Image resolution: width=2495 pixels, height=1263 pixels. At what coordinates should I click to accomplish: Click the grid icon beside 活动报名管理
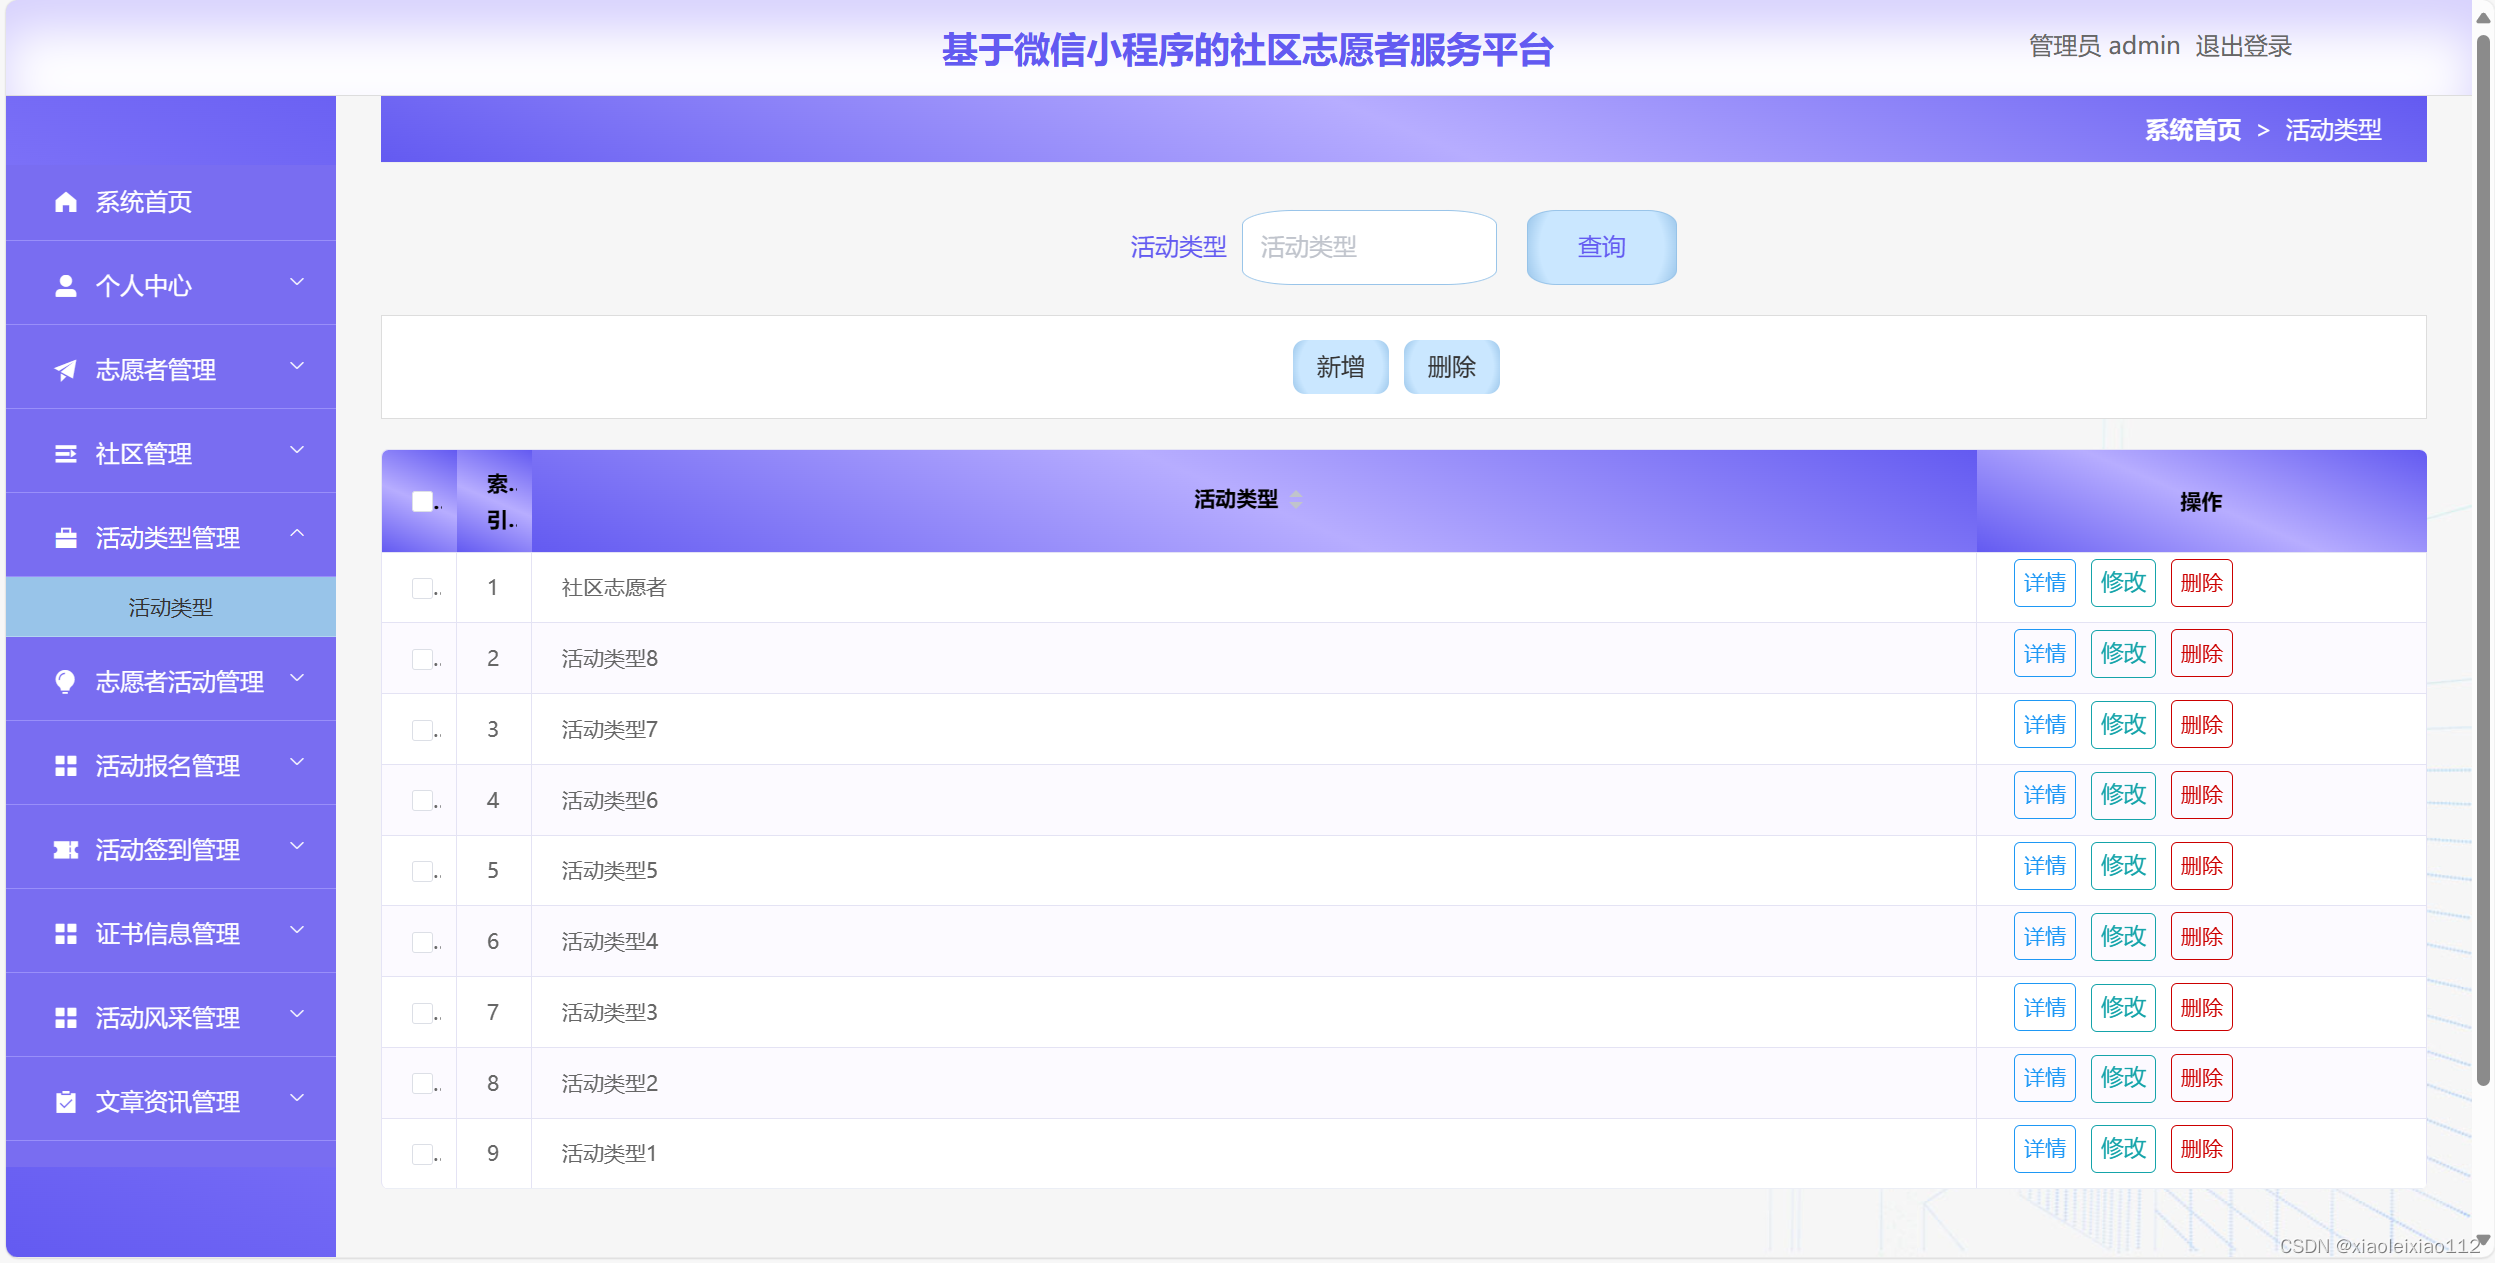66,766
